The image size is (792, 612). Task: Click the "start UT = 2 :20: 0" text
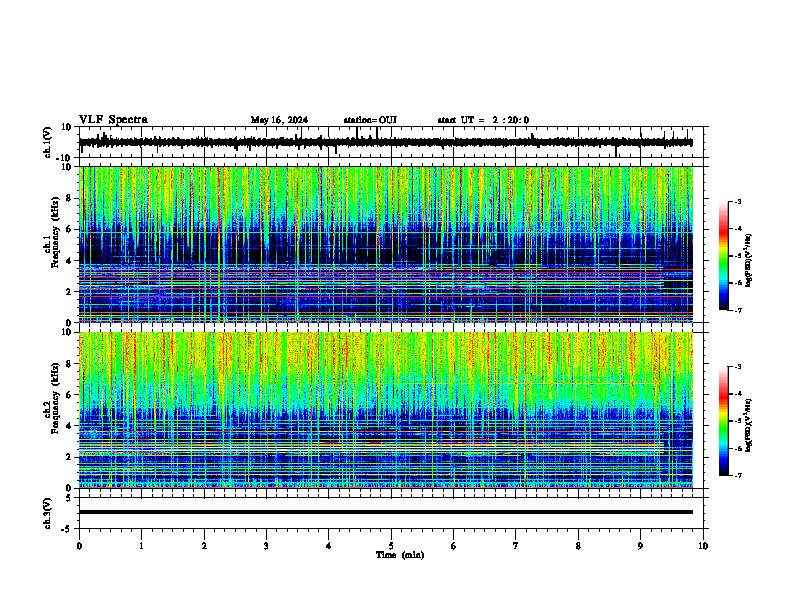point(483,120)
